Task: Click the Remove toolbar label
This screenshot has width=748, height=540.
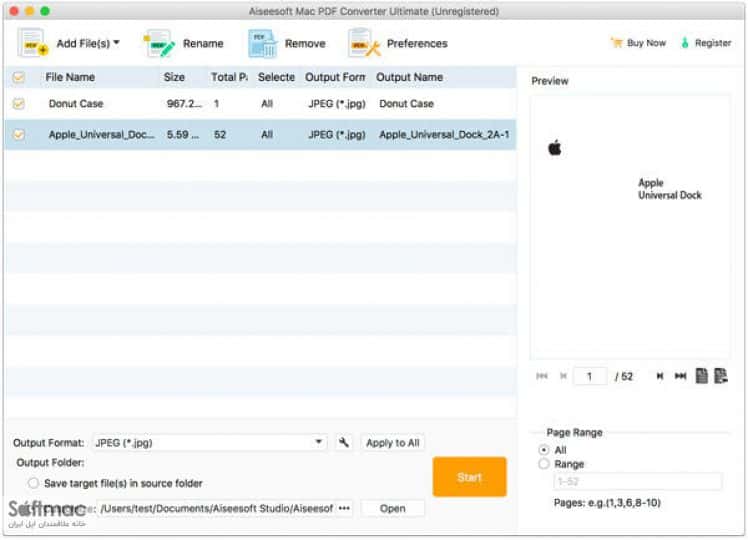Action: [305, 43]
